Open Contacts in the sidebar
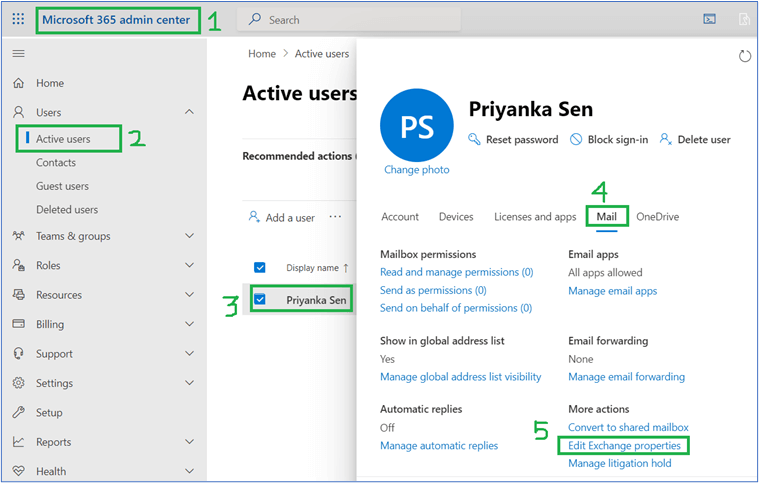Viewport: 759px width, 483px height. tap(56, 163)
